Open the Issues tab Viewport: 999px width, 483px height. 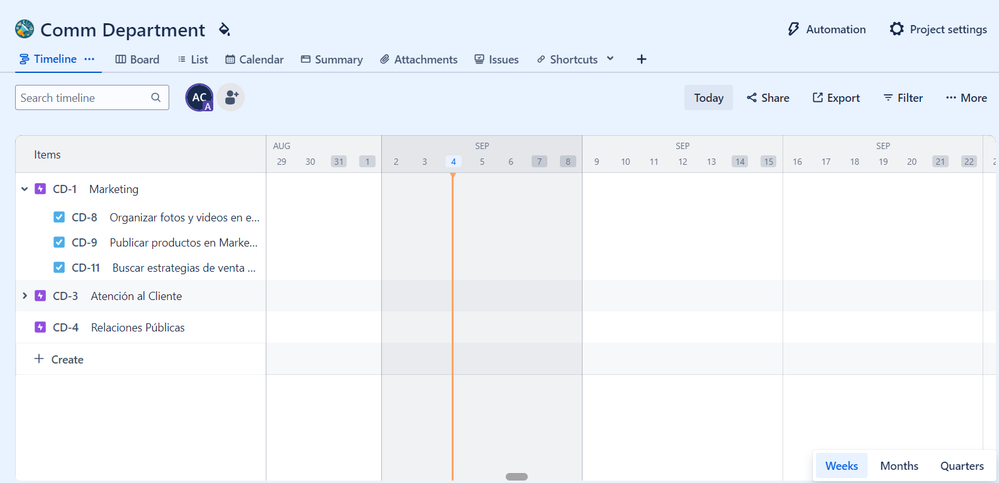tap(496, 59)
